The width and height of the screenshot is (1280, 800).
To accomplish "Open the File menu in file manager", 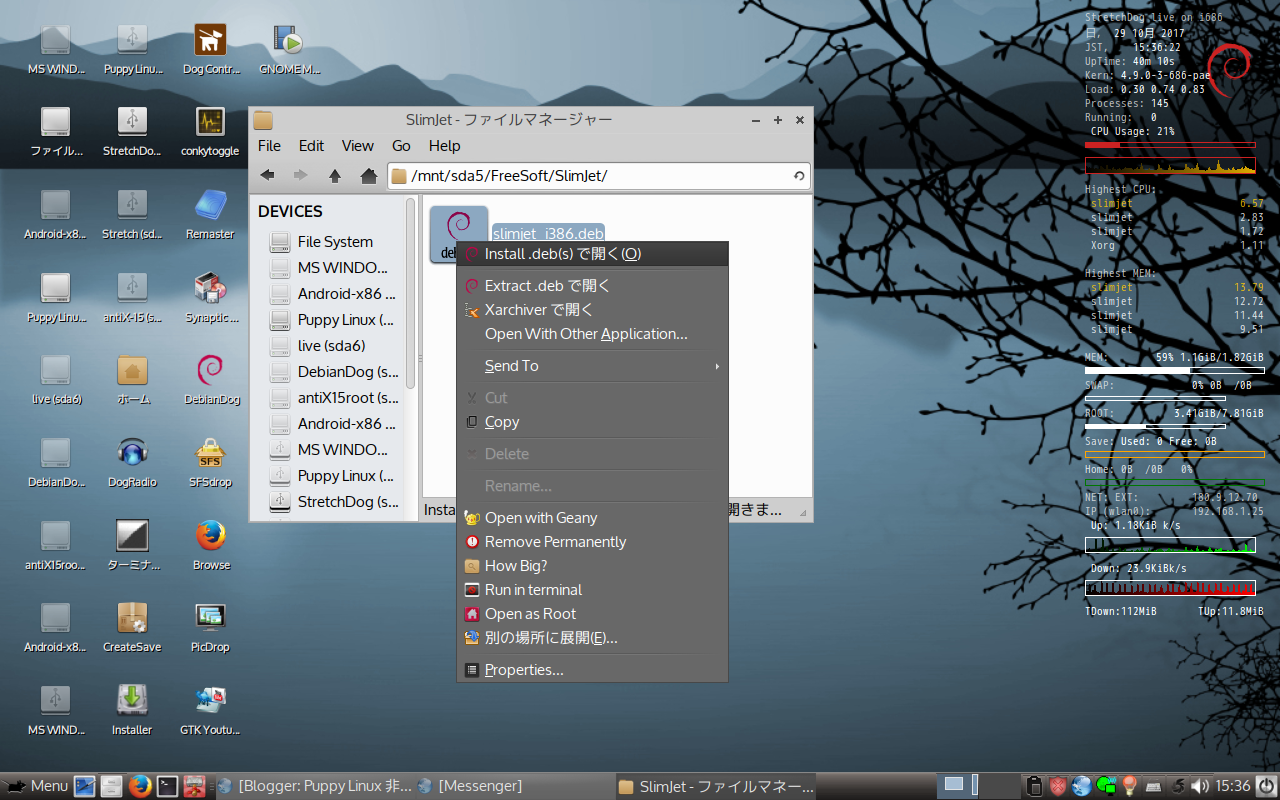I will tap(268, 146).
